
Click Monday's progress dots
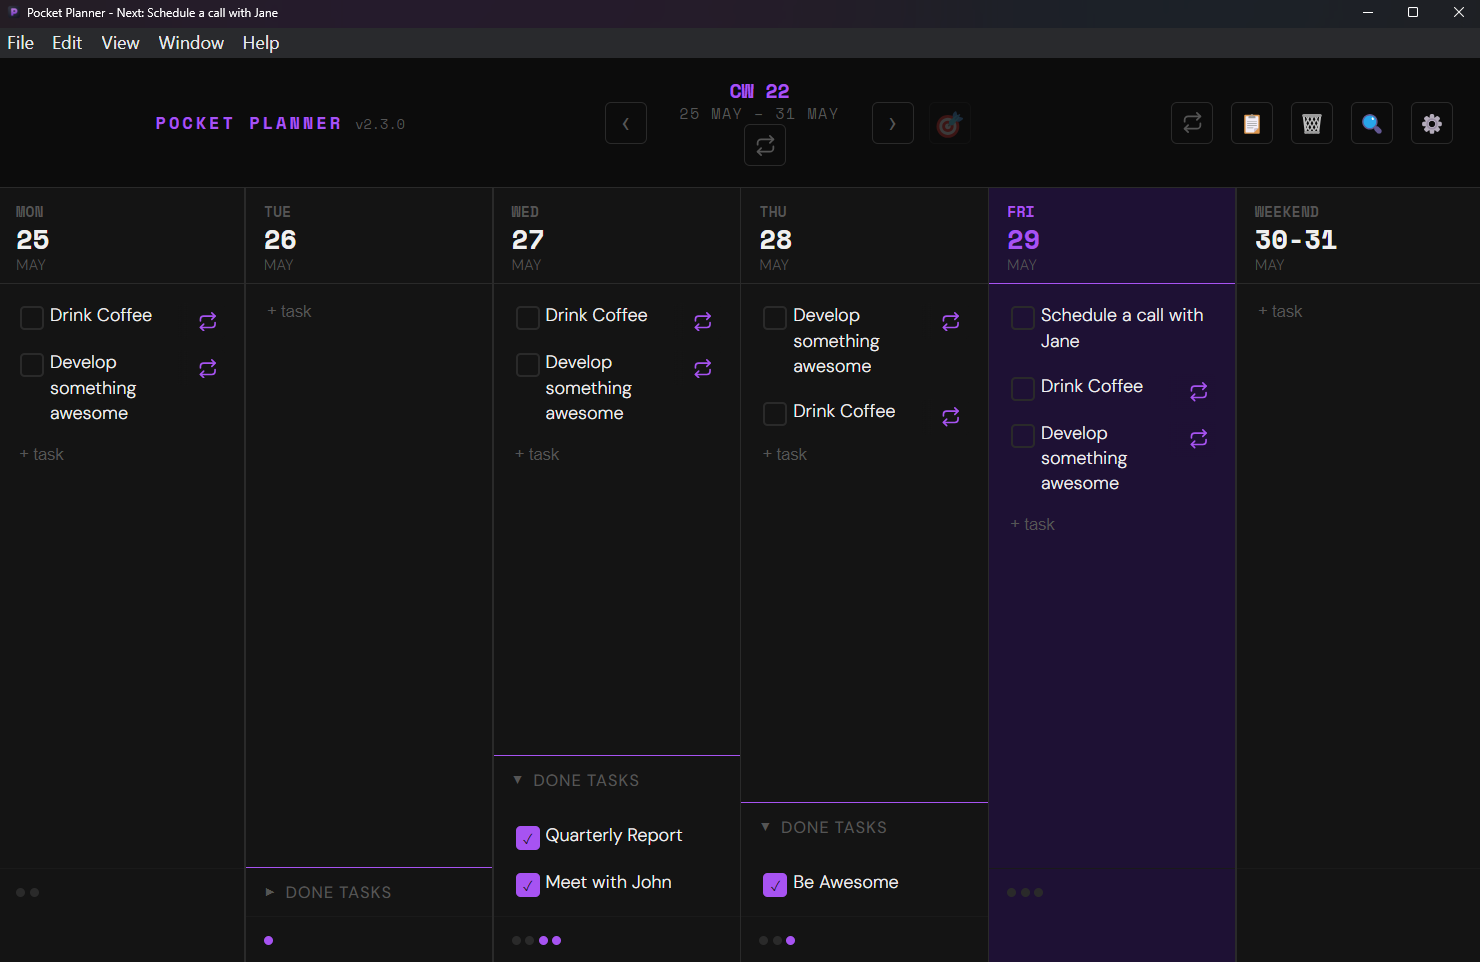27,892
